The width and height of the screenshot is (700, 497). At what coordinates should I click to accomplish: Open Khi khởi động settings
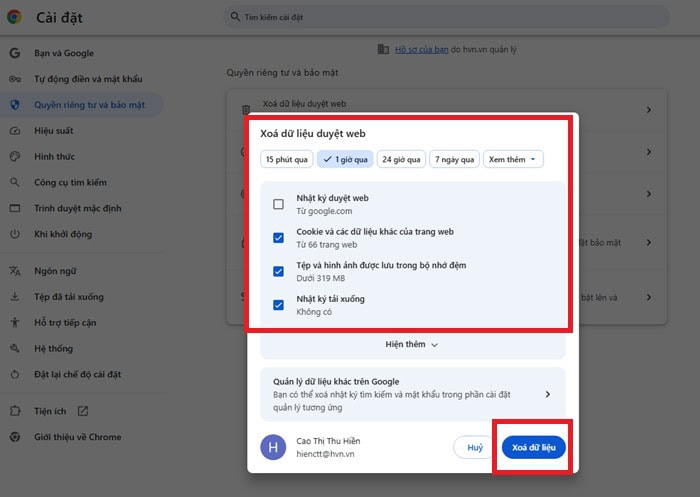[63, 234]
